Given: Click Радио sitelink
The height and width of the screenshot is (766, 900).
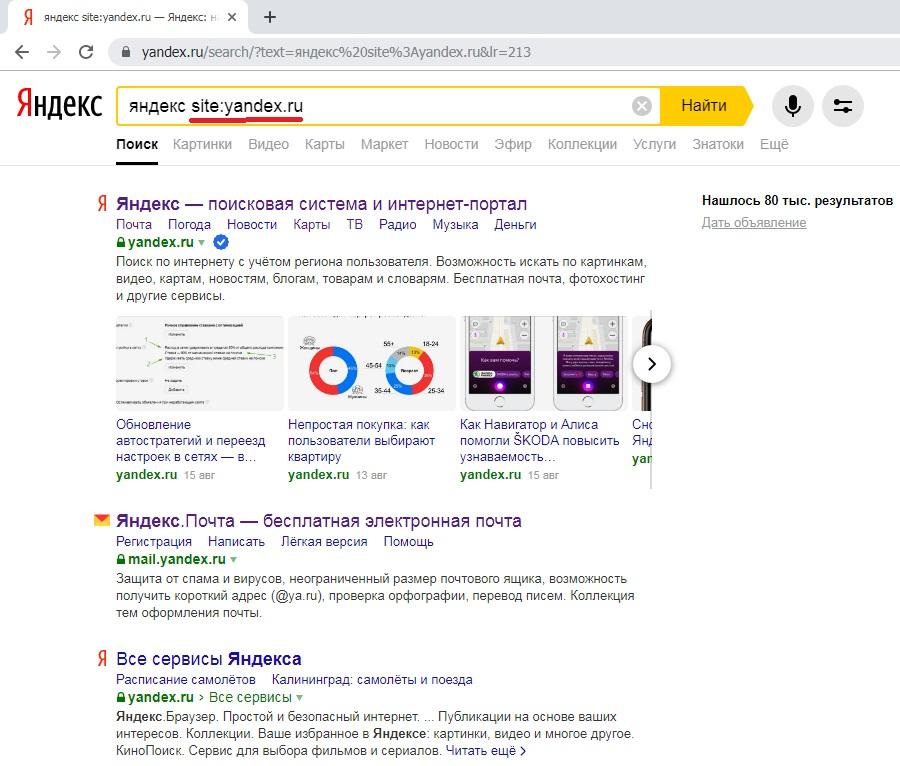Looking at the screenshot, I should (398, 224).
